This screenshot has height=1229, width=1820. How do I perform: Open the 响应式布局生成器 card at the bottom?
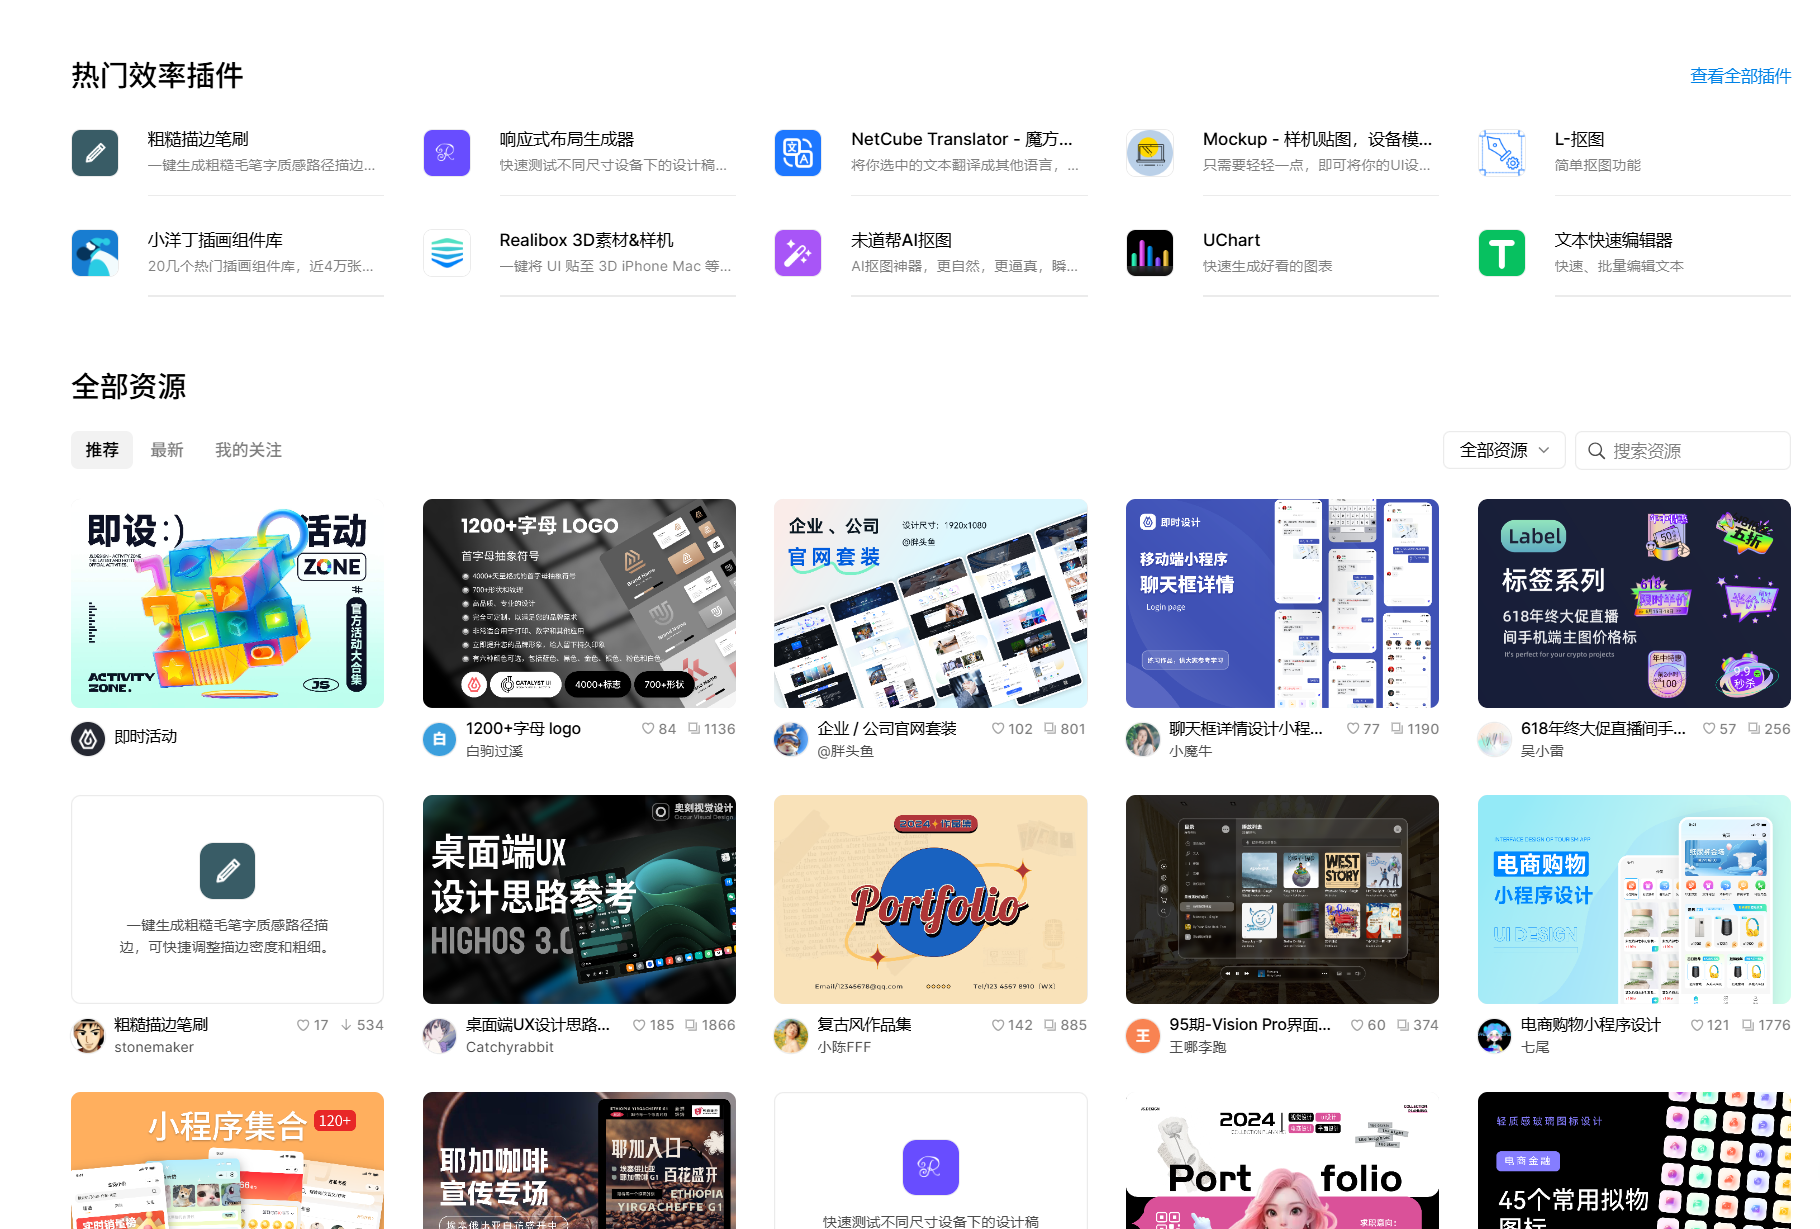pyautogui.click(x=931, y=1160)
